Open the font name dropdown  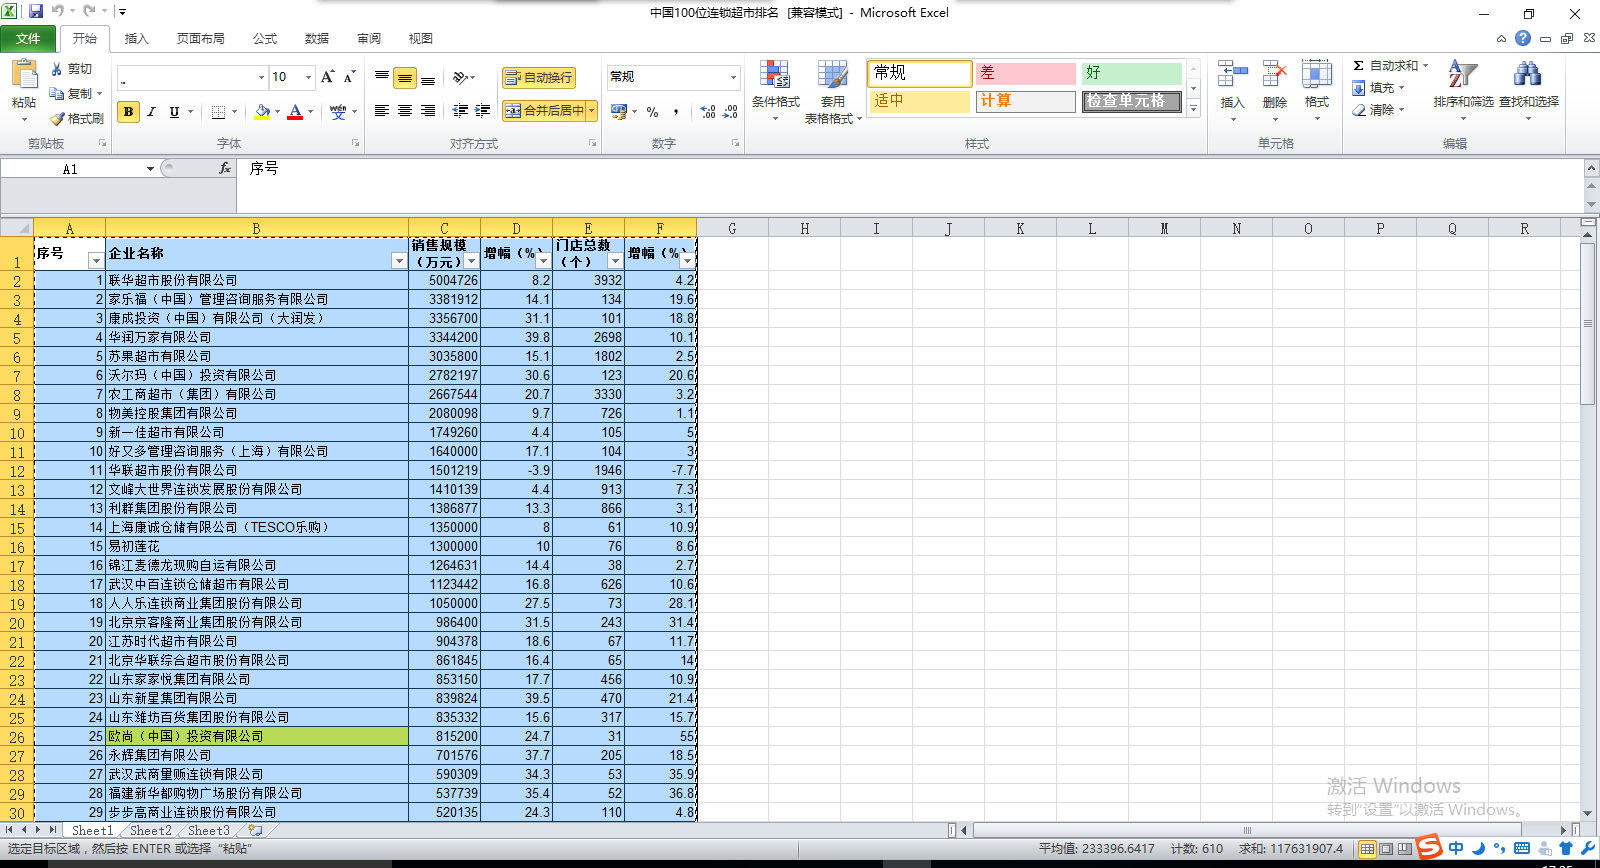261,77
